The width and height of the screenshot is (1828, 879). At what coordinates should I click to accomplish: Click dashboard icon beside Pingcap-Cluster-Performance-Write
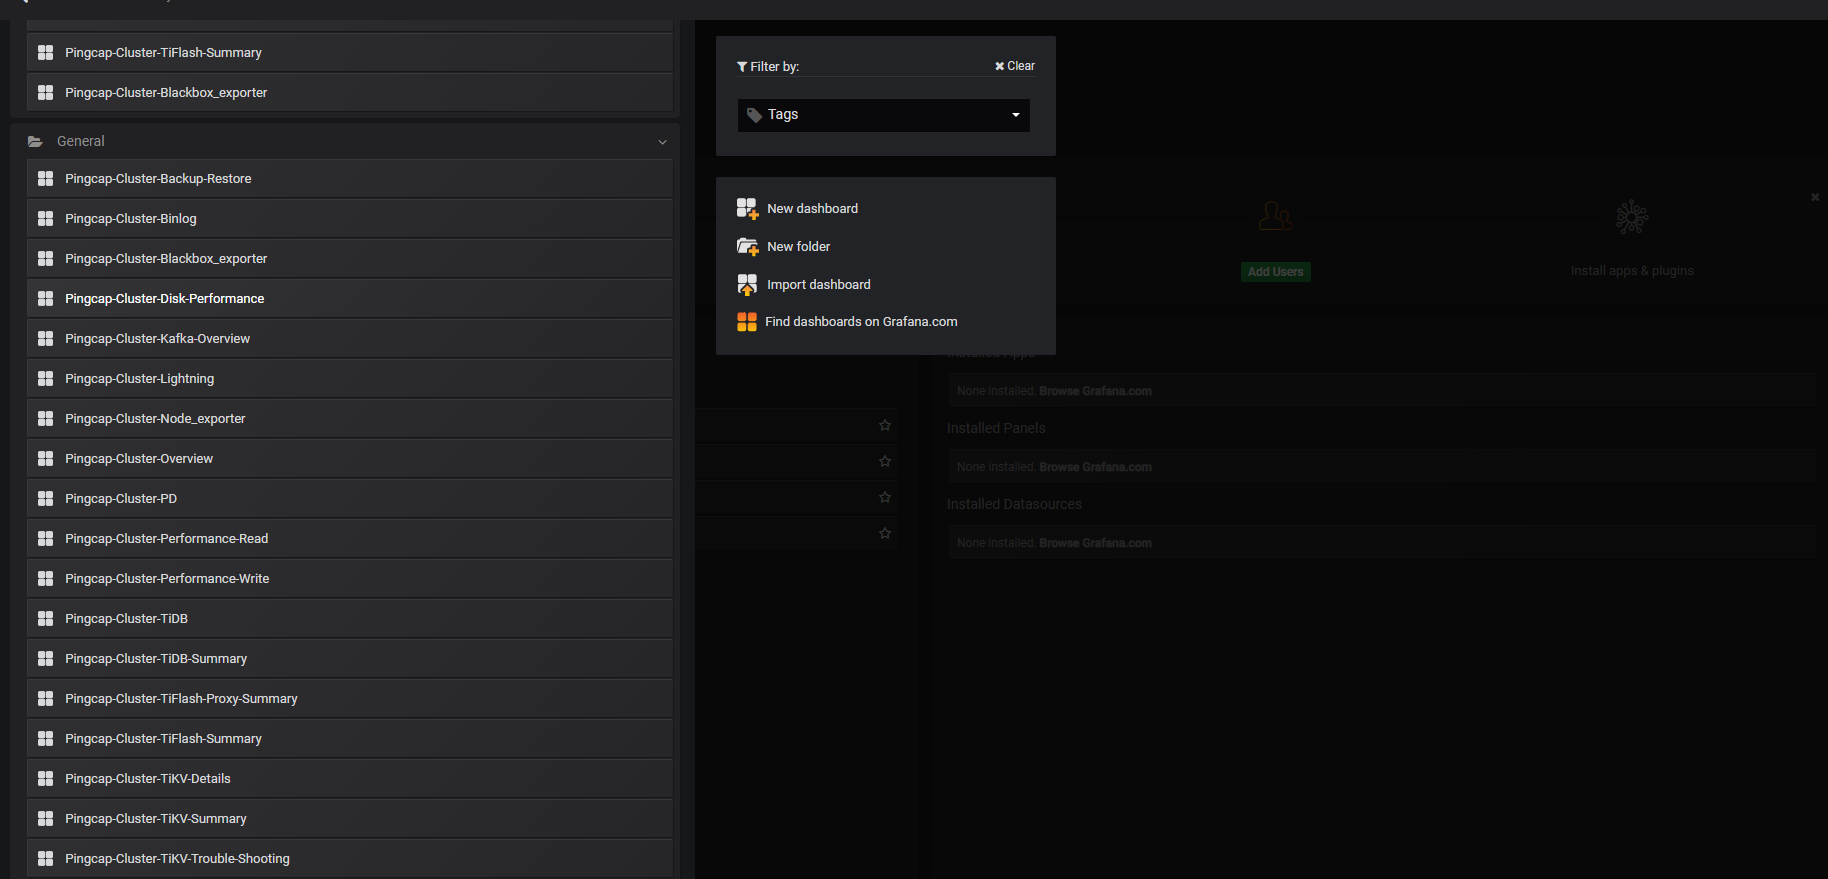45,579
